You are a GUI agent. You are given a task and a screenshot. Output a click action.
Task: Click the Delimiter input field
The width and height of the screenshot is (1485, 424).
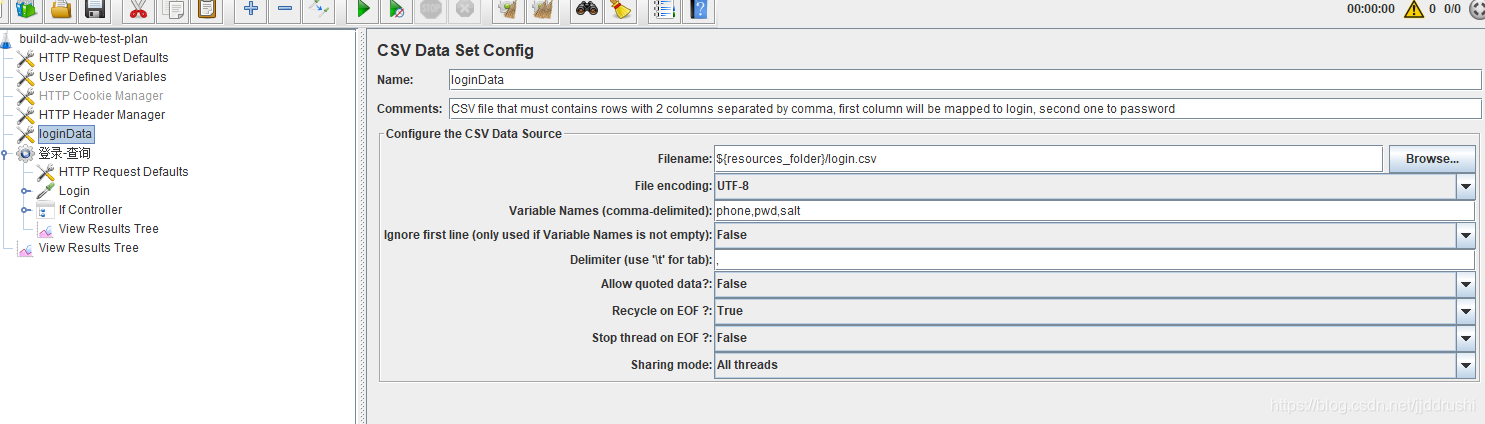pos(1094,260)
